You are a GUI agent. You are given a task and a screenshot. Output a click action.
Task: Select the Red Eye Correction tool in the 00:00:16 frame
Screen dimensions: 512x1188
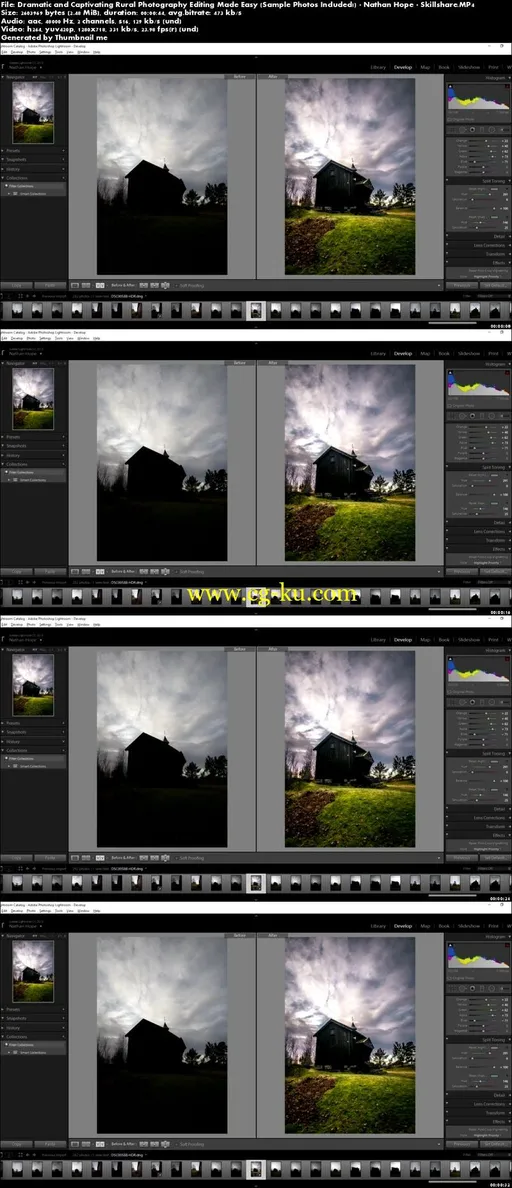coord(472,416)
